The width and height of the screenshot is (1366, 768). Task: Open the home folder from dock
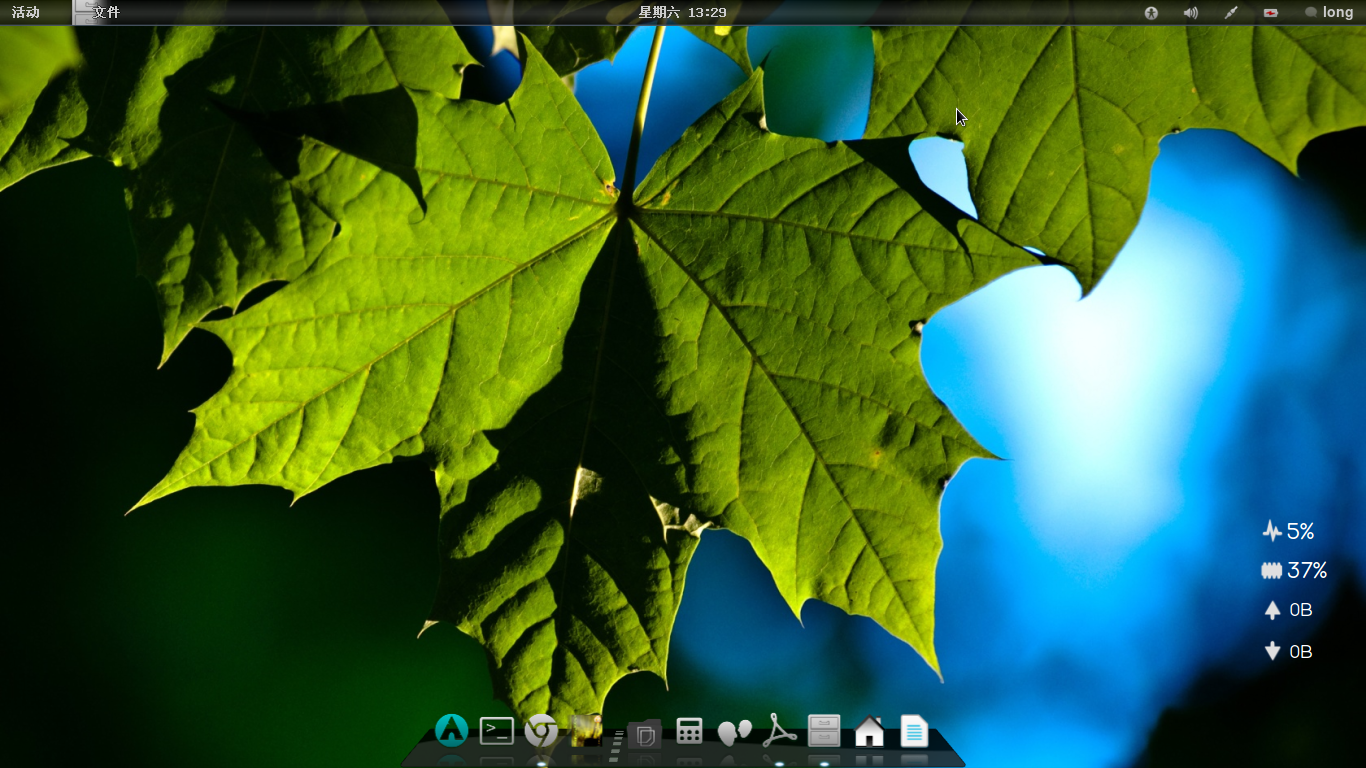pos(869,732)
